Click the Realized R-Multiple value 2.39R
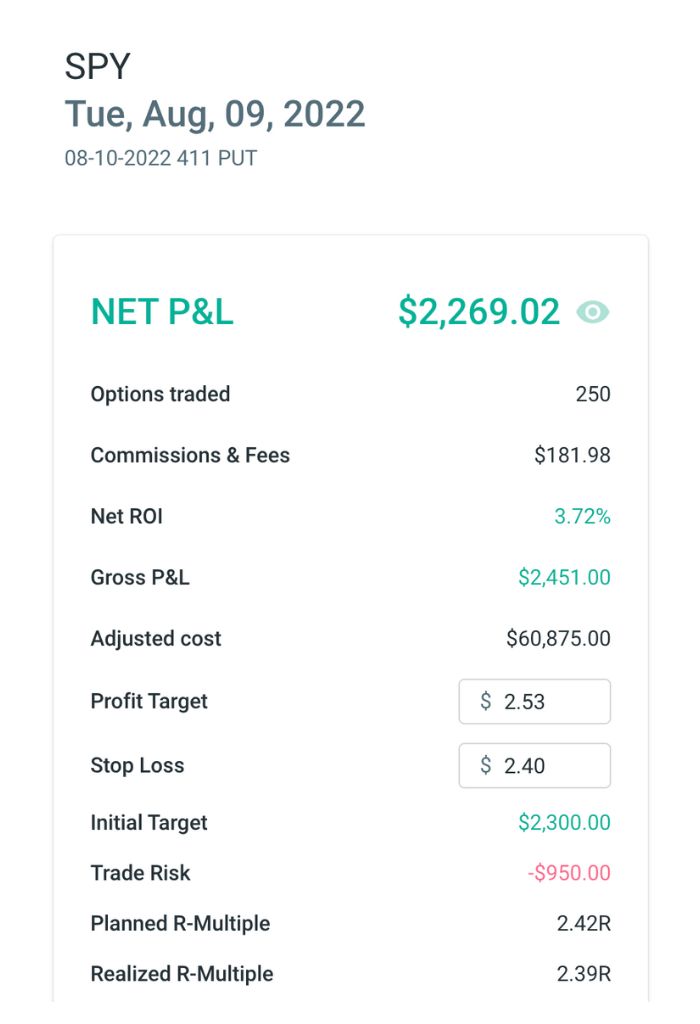Viewport: 700px width, 1024px height. 590,973
